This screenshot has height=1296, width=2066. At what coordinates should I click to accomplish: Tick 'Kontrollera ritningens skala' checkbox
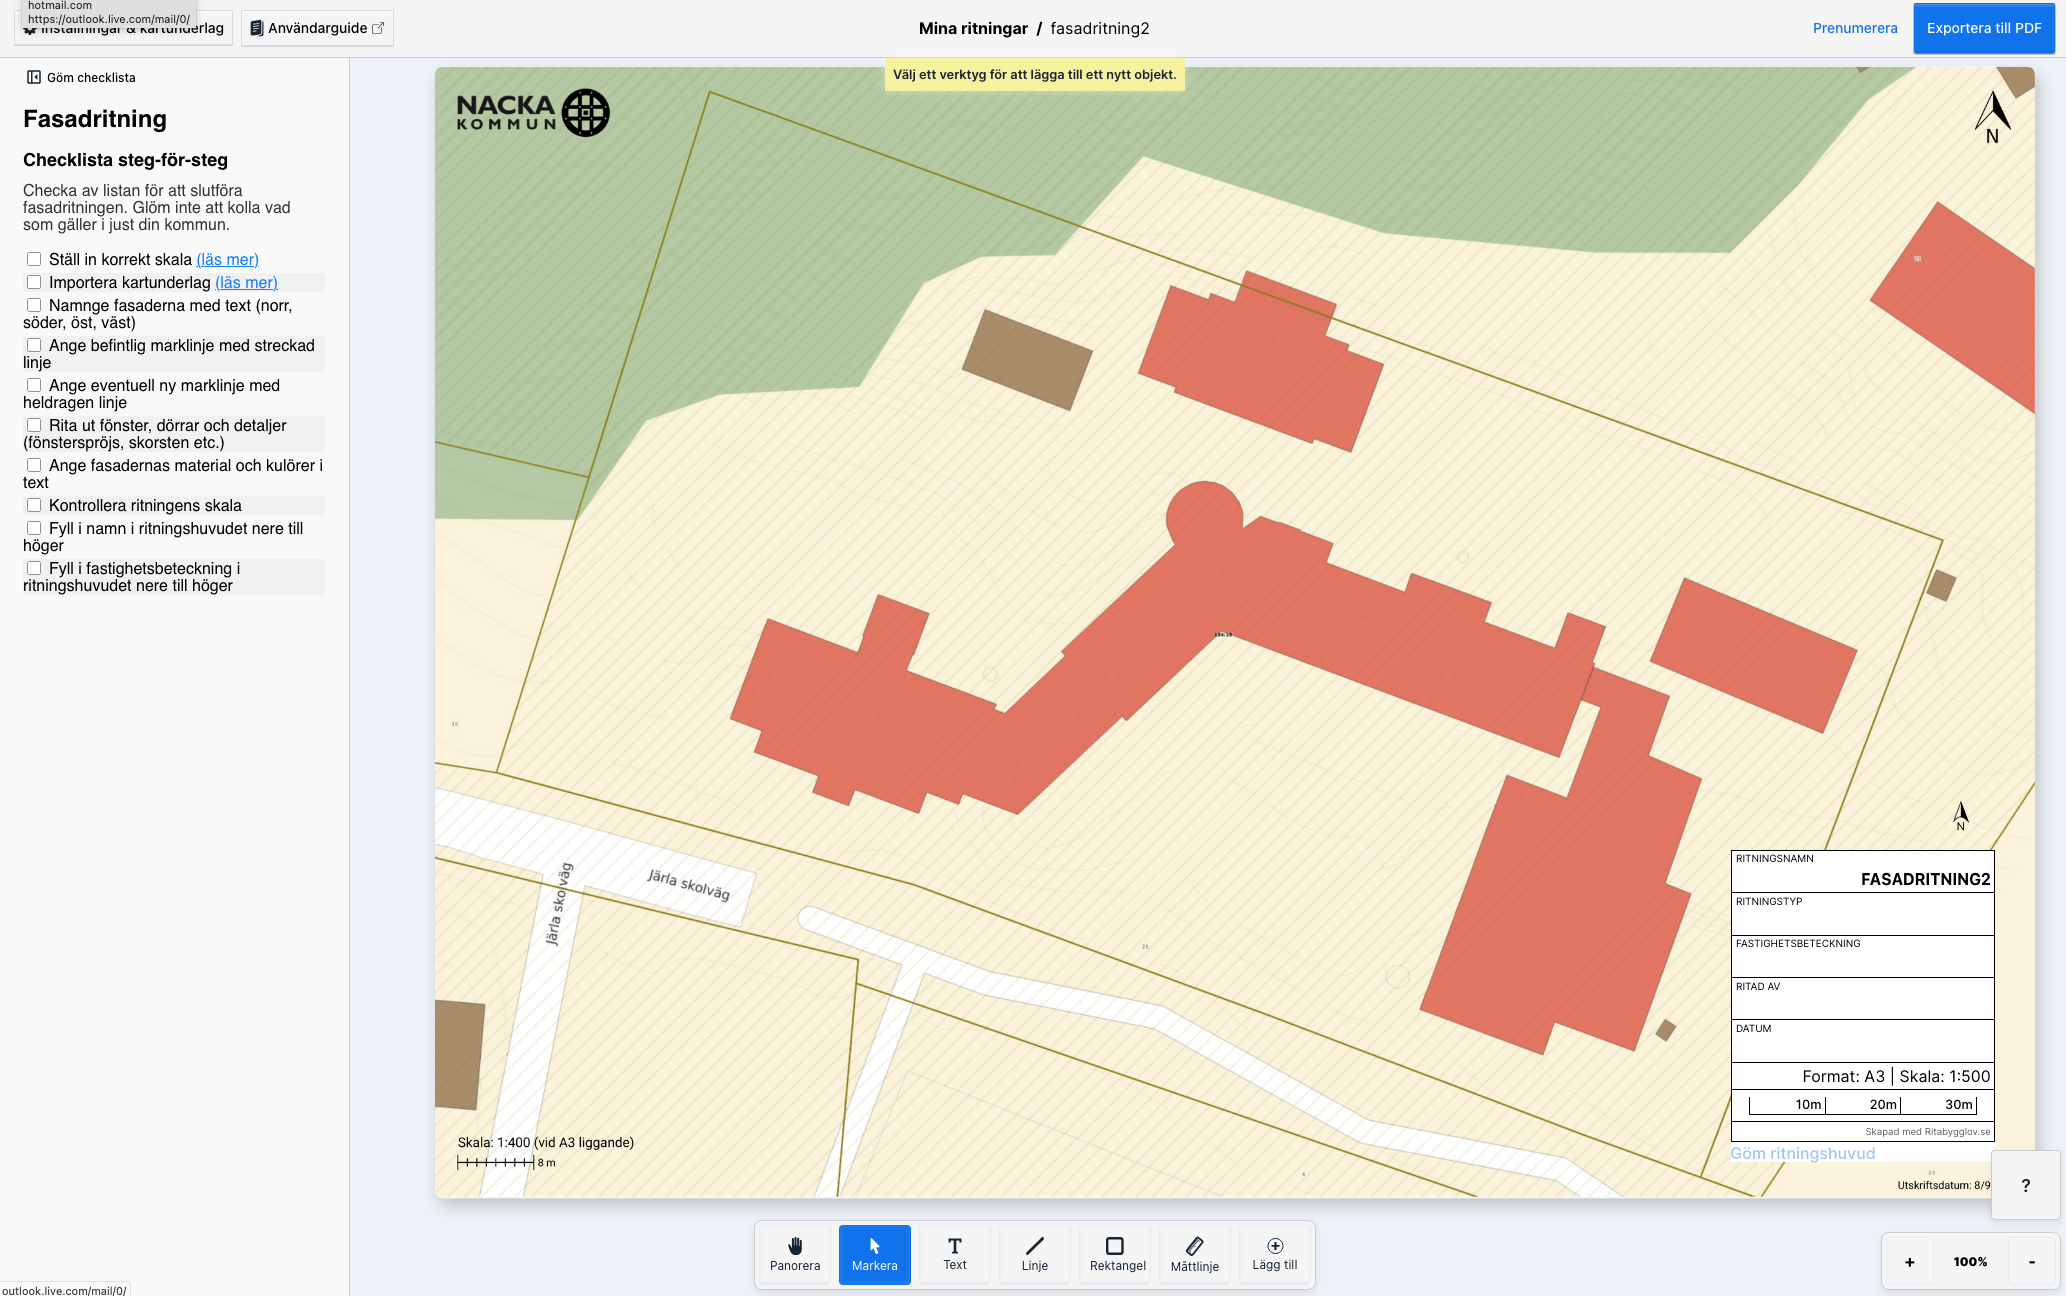pyautogui.click(x=34, y=505)
